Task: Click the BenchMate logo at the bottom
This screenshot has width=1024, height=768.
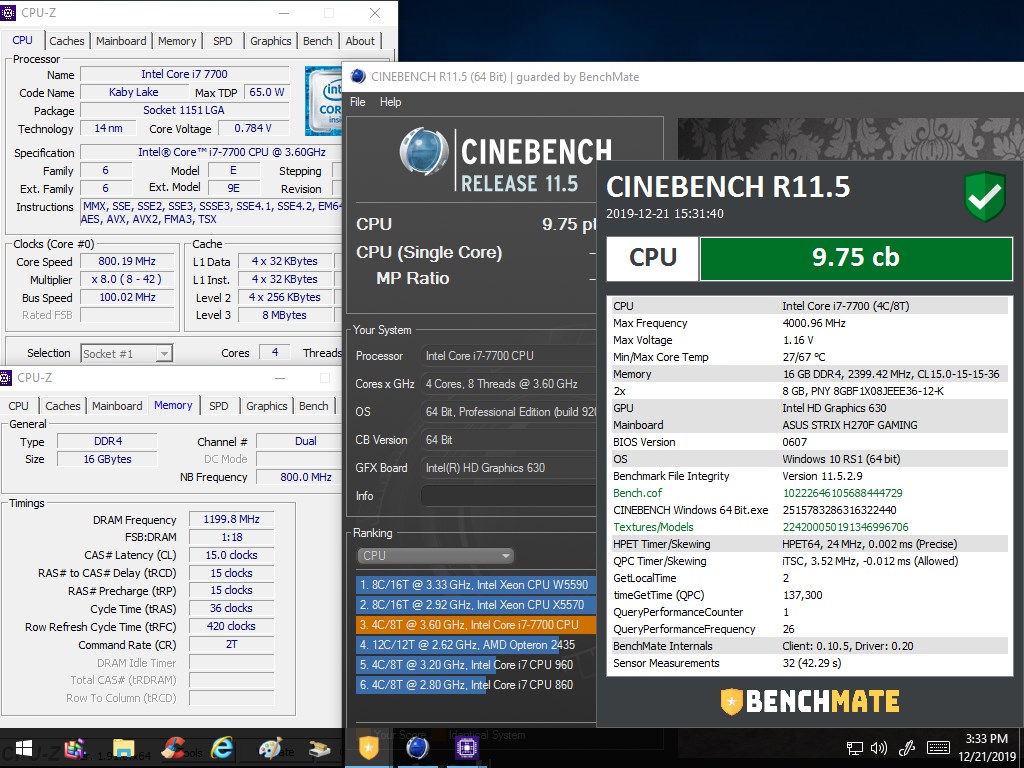Action: (x=810, y=702)
